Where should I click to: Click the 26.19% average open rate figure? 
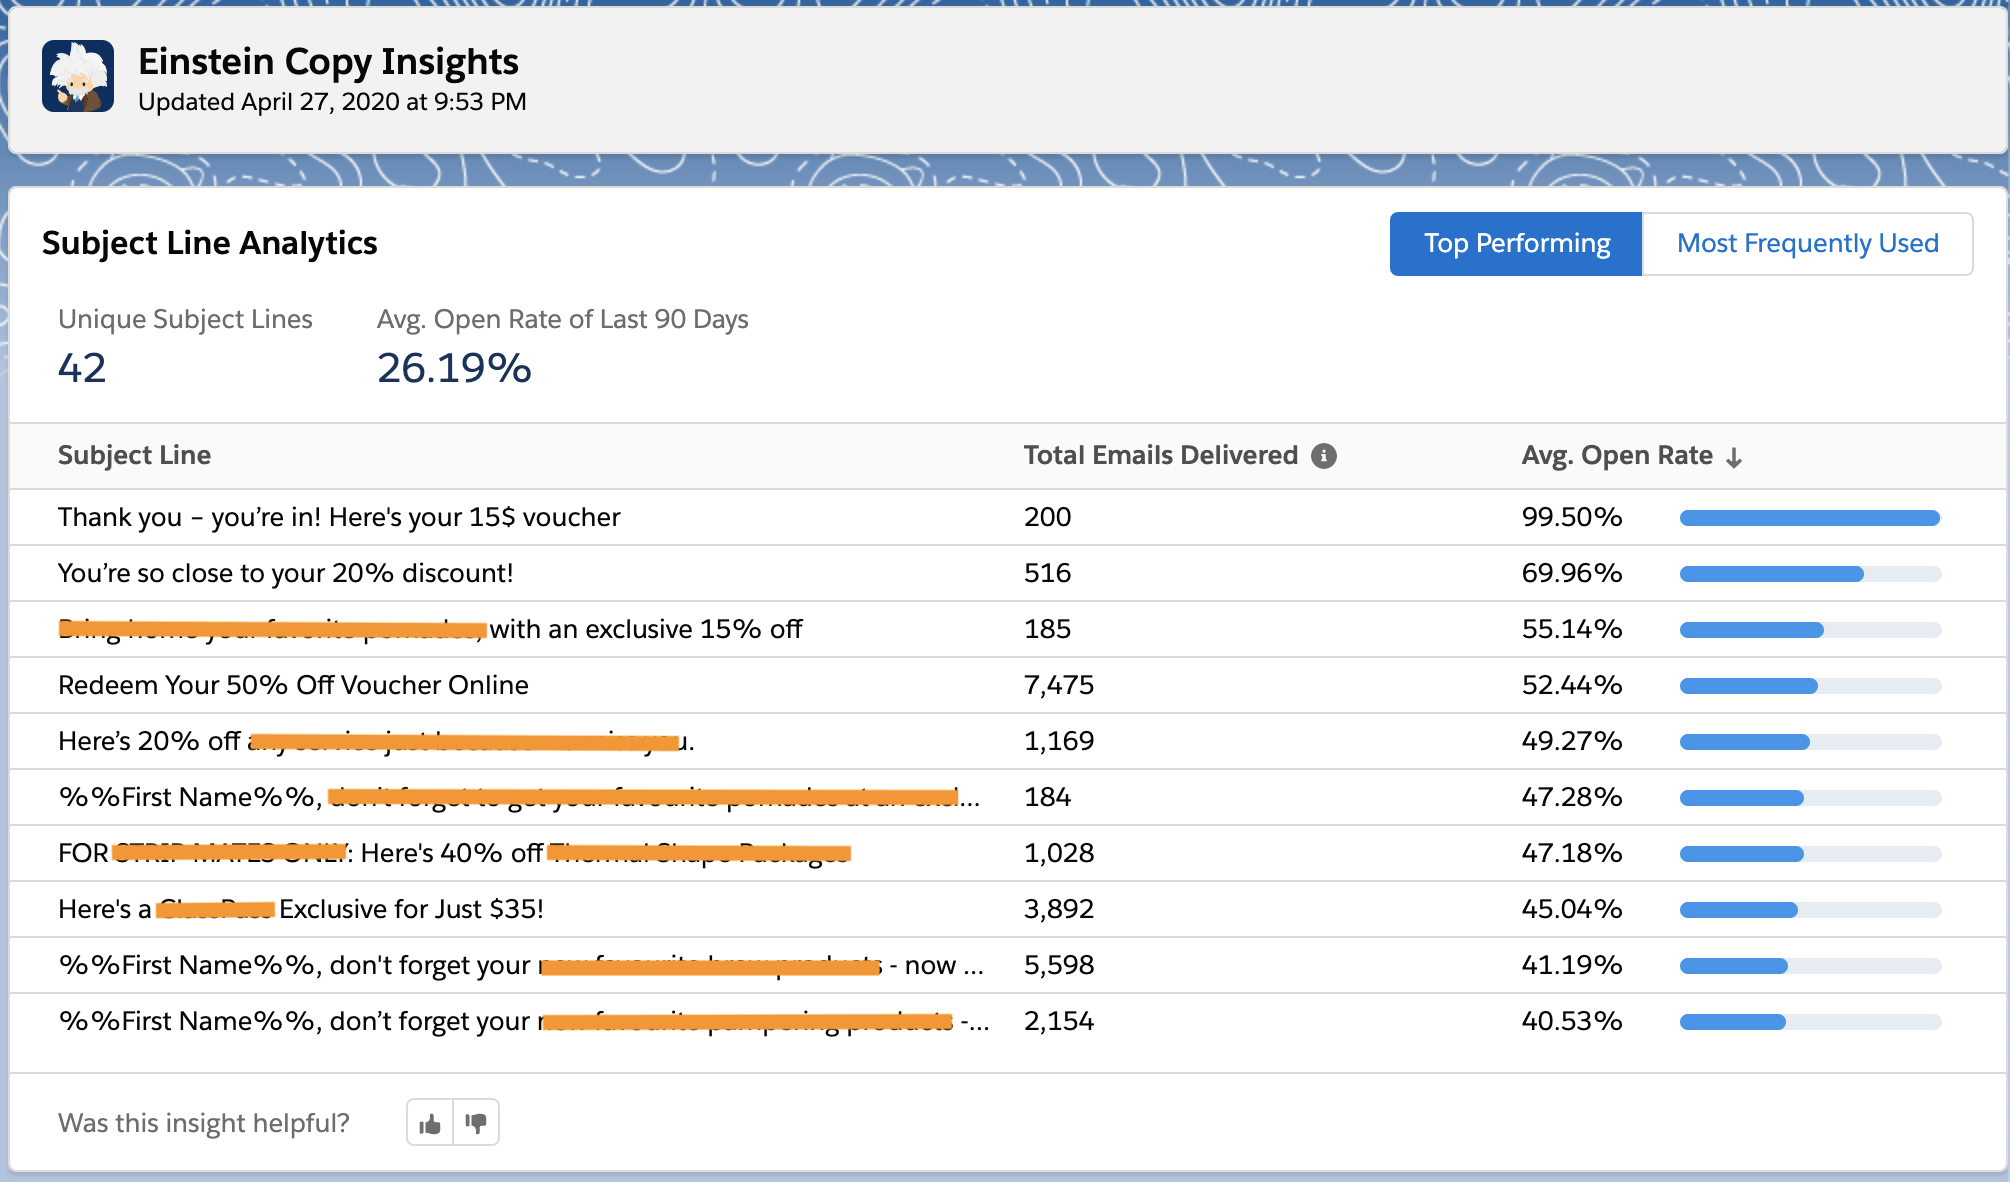coord(454,367)
